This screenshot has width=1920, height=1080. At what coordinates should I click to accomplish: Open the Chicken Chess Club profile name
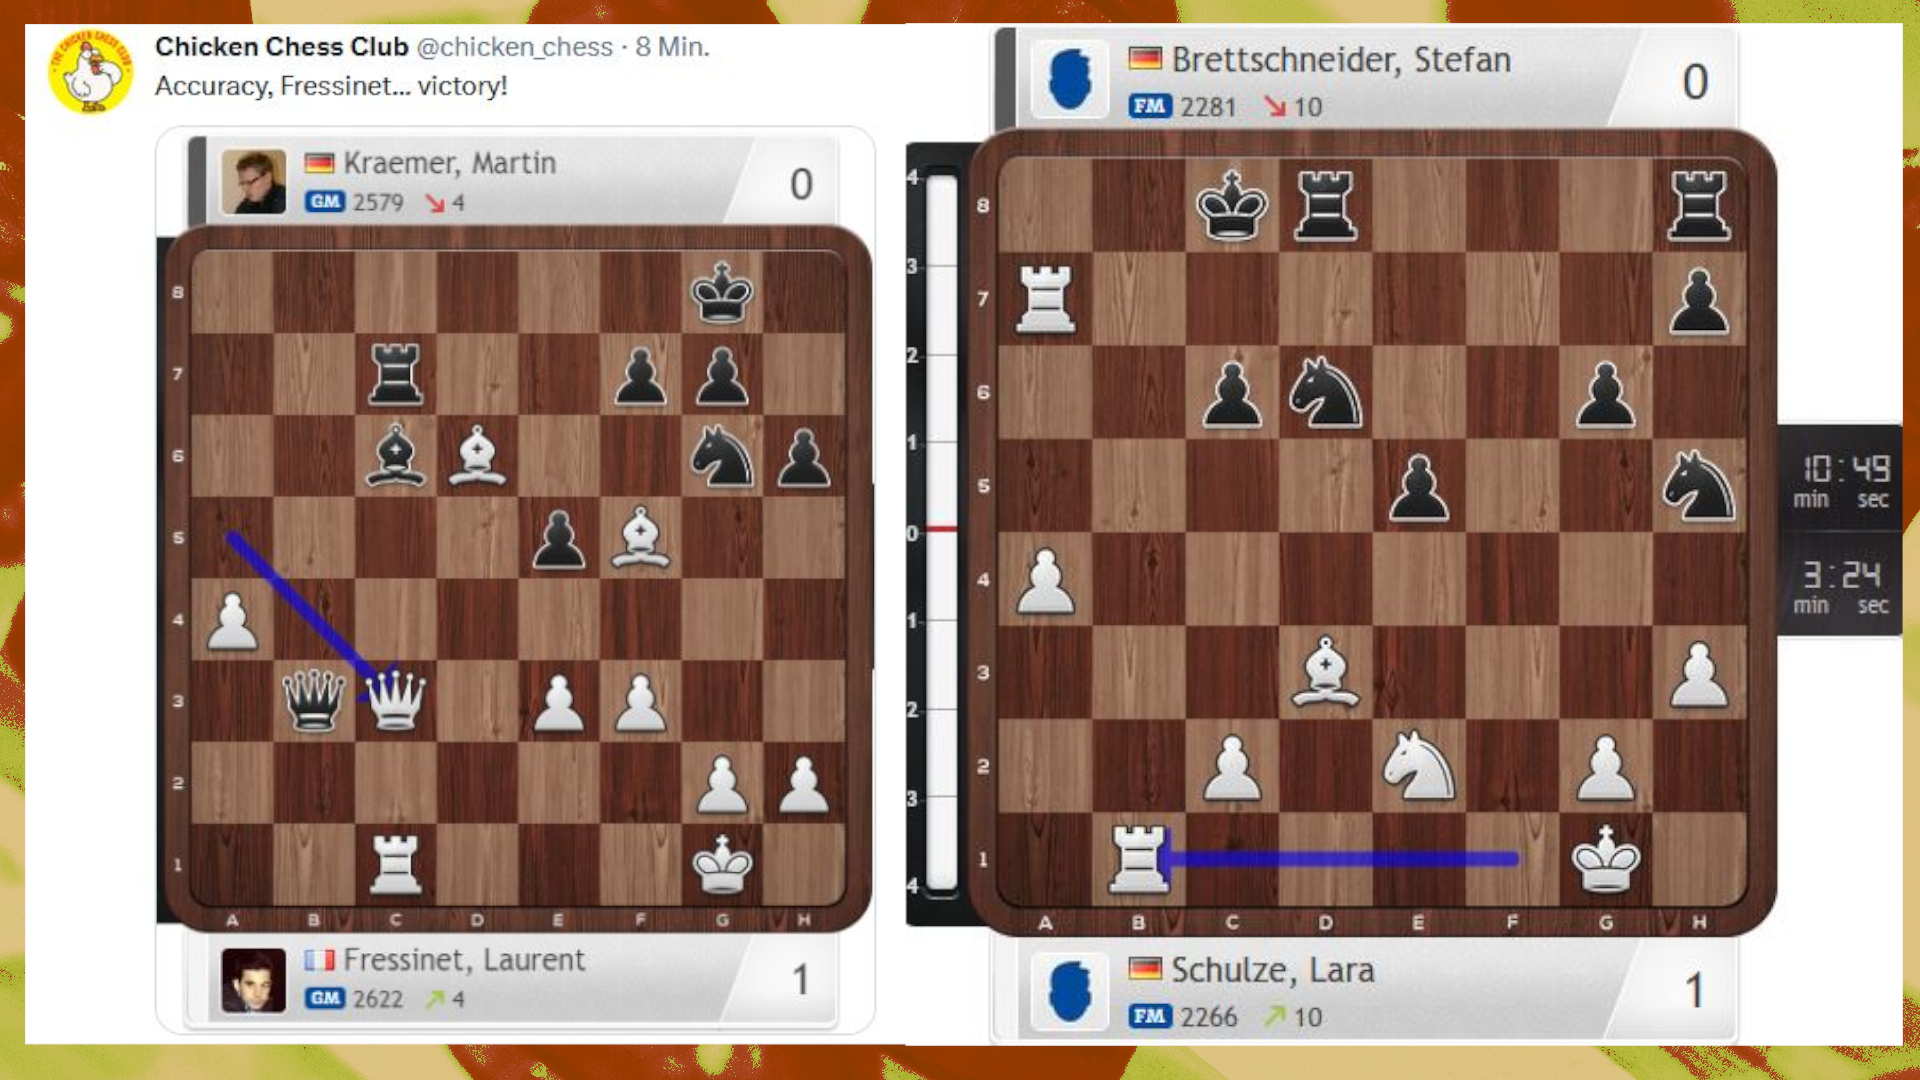coord(281,47)
